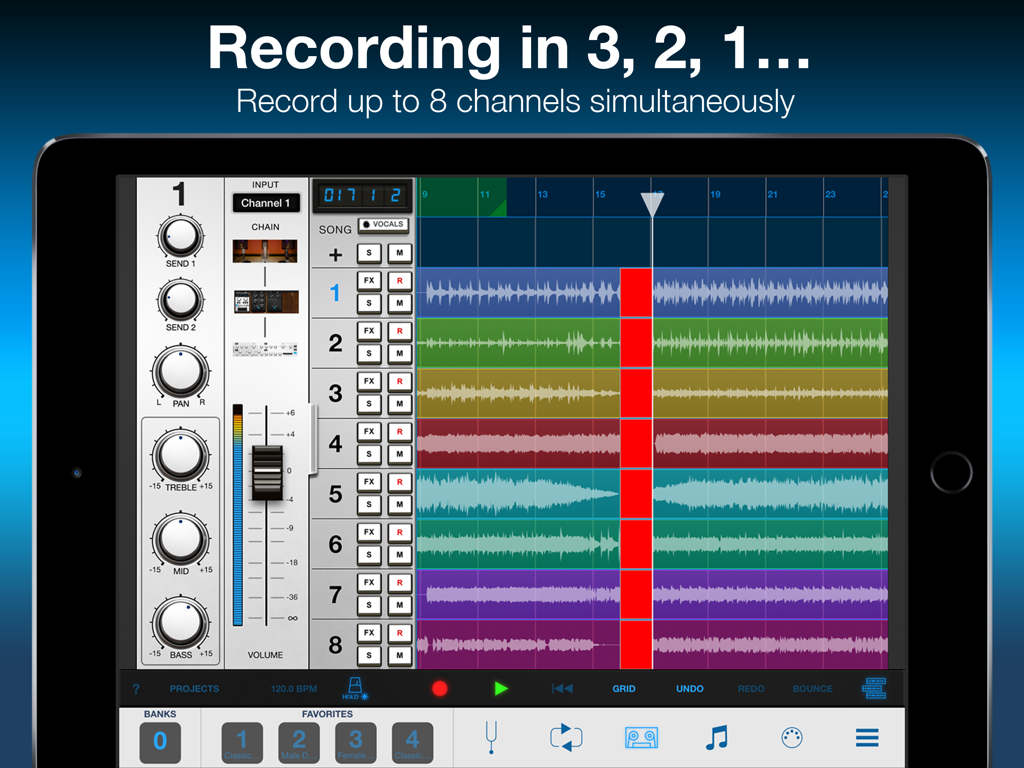Open the hamburger menu icon
1024x768 pixels.
coord(866,738)
